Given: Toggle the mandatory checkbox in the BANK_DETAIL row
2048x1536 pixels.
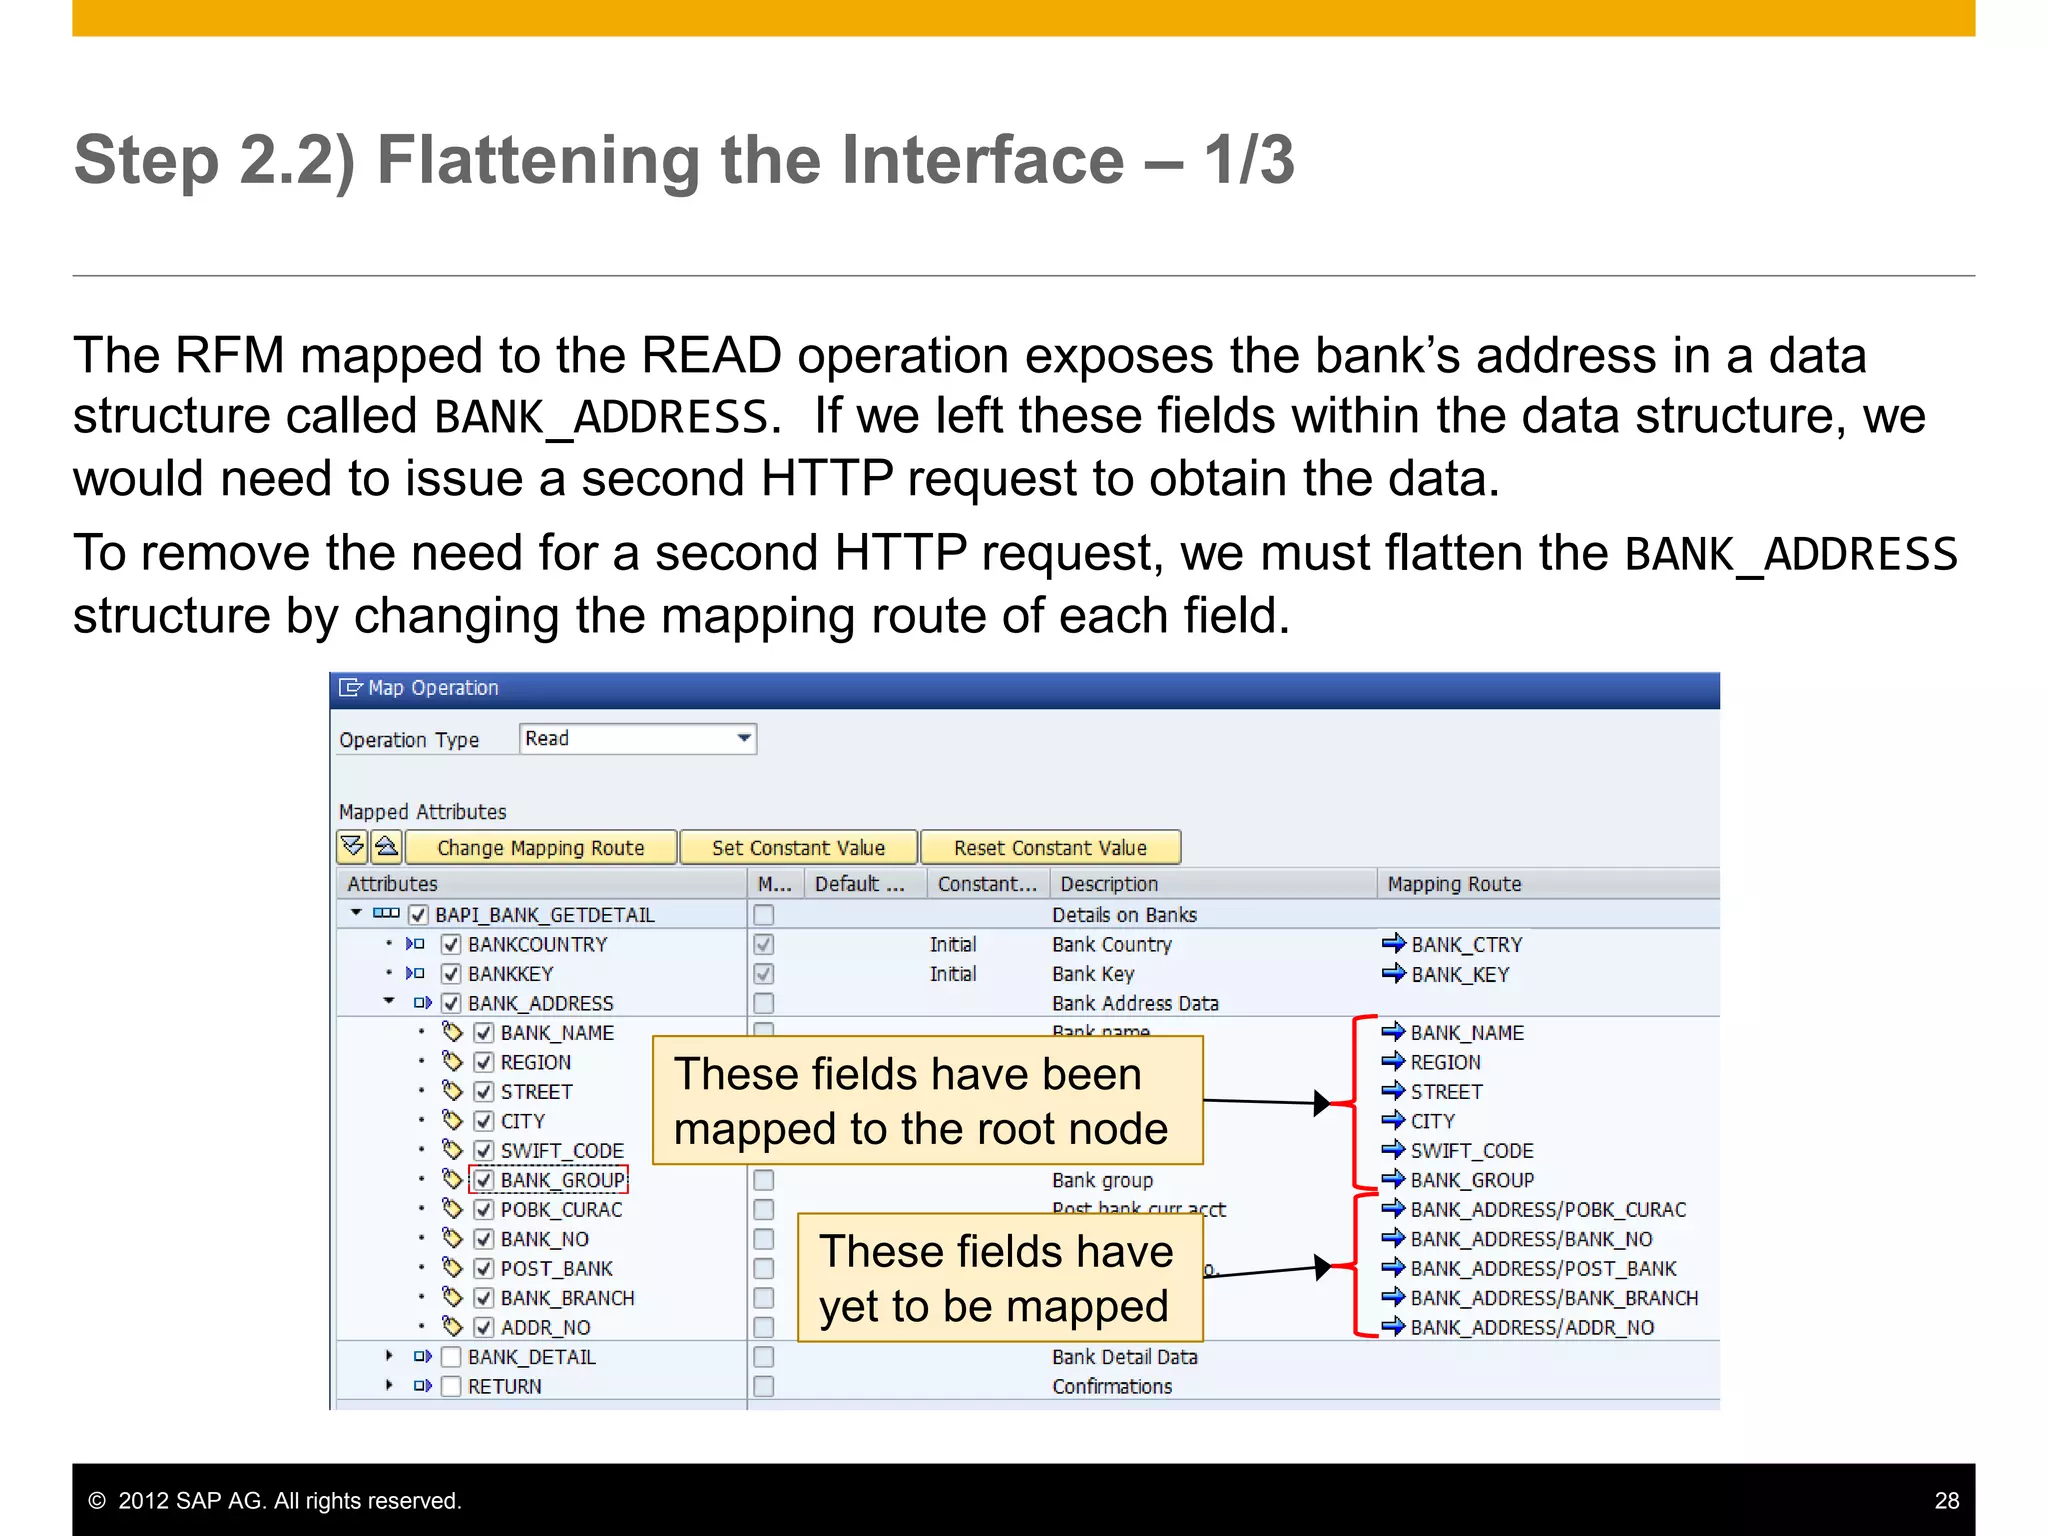Looking at the screenshot, I should point(764,1357).
